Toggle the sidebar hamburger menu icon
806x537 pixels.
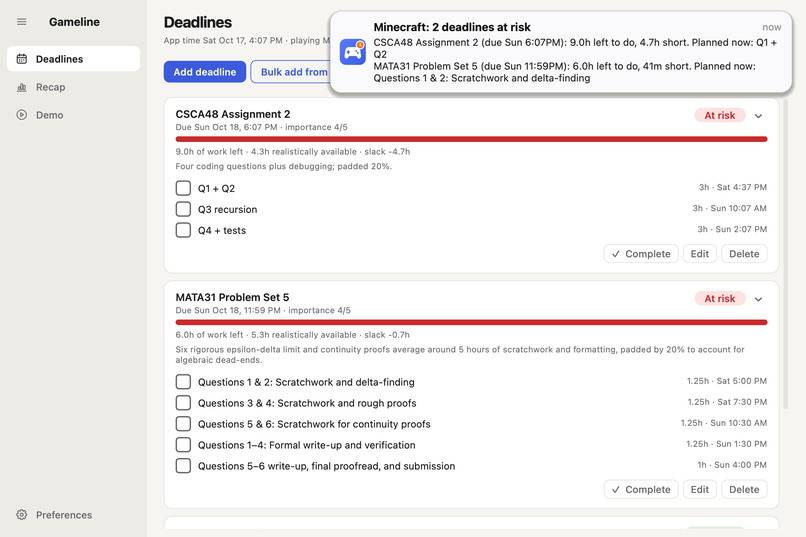point(22,22)
